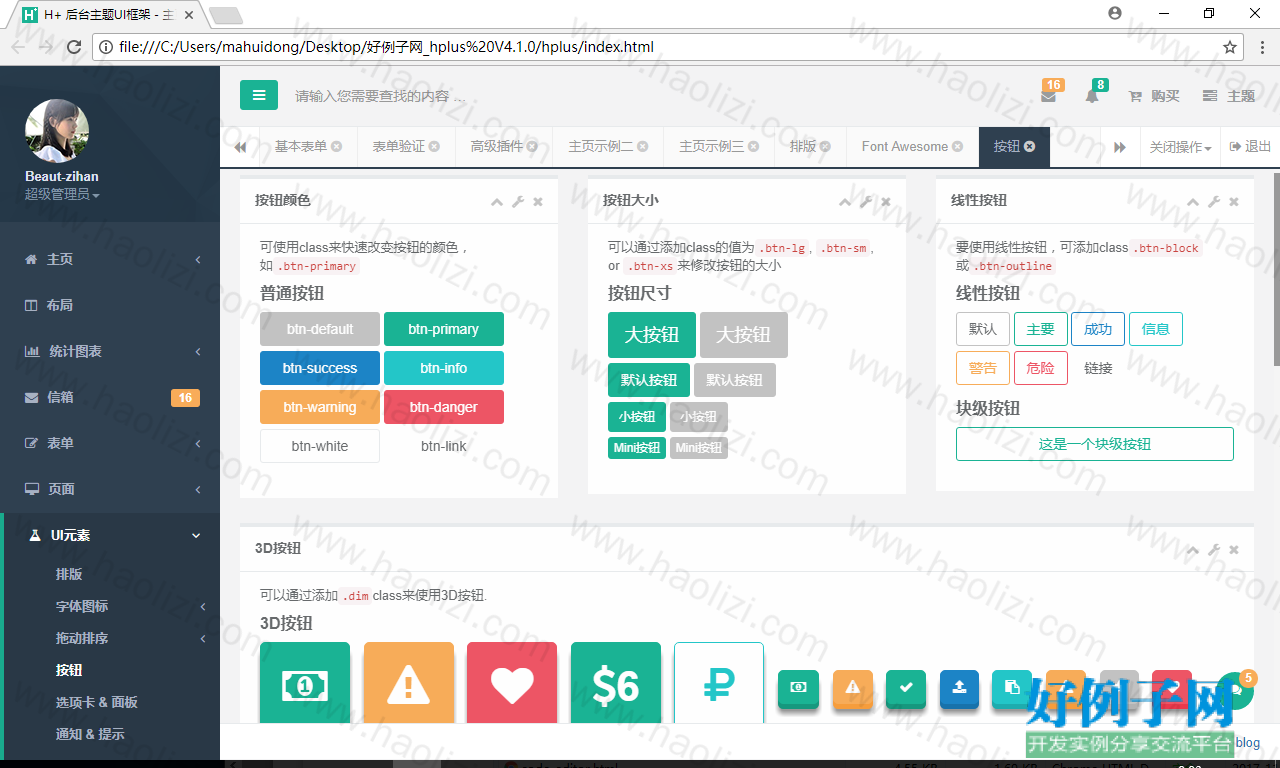This screenshot has width=1280, height=768.
Task: Close the 线性按钮 panel
Action: (1234, 201)
